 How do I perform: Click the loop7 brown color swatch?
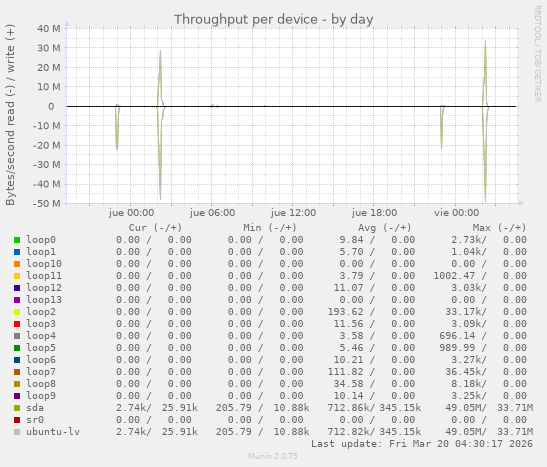point(17,372)
